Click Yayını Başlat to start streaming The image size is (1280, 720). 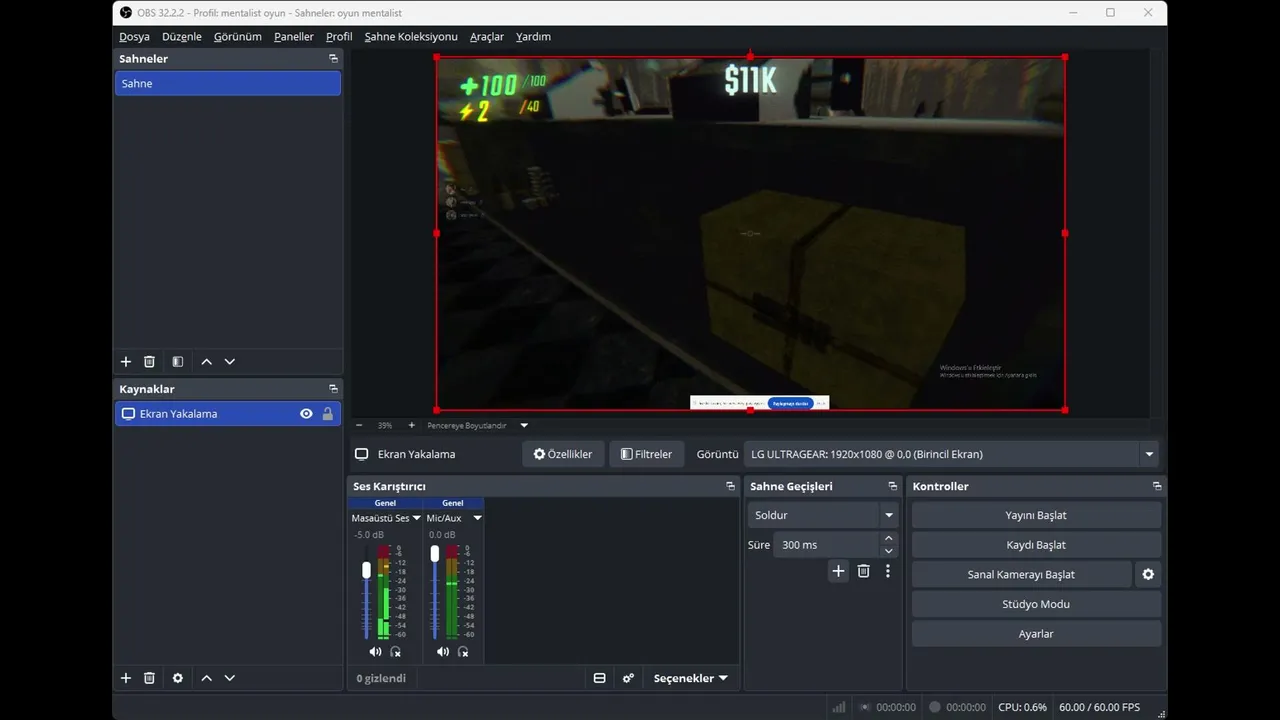click(x=1036, y=515)
